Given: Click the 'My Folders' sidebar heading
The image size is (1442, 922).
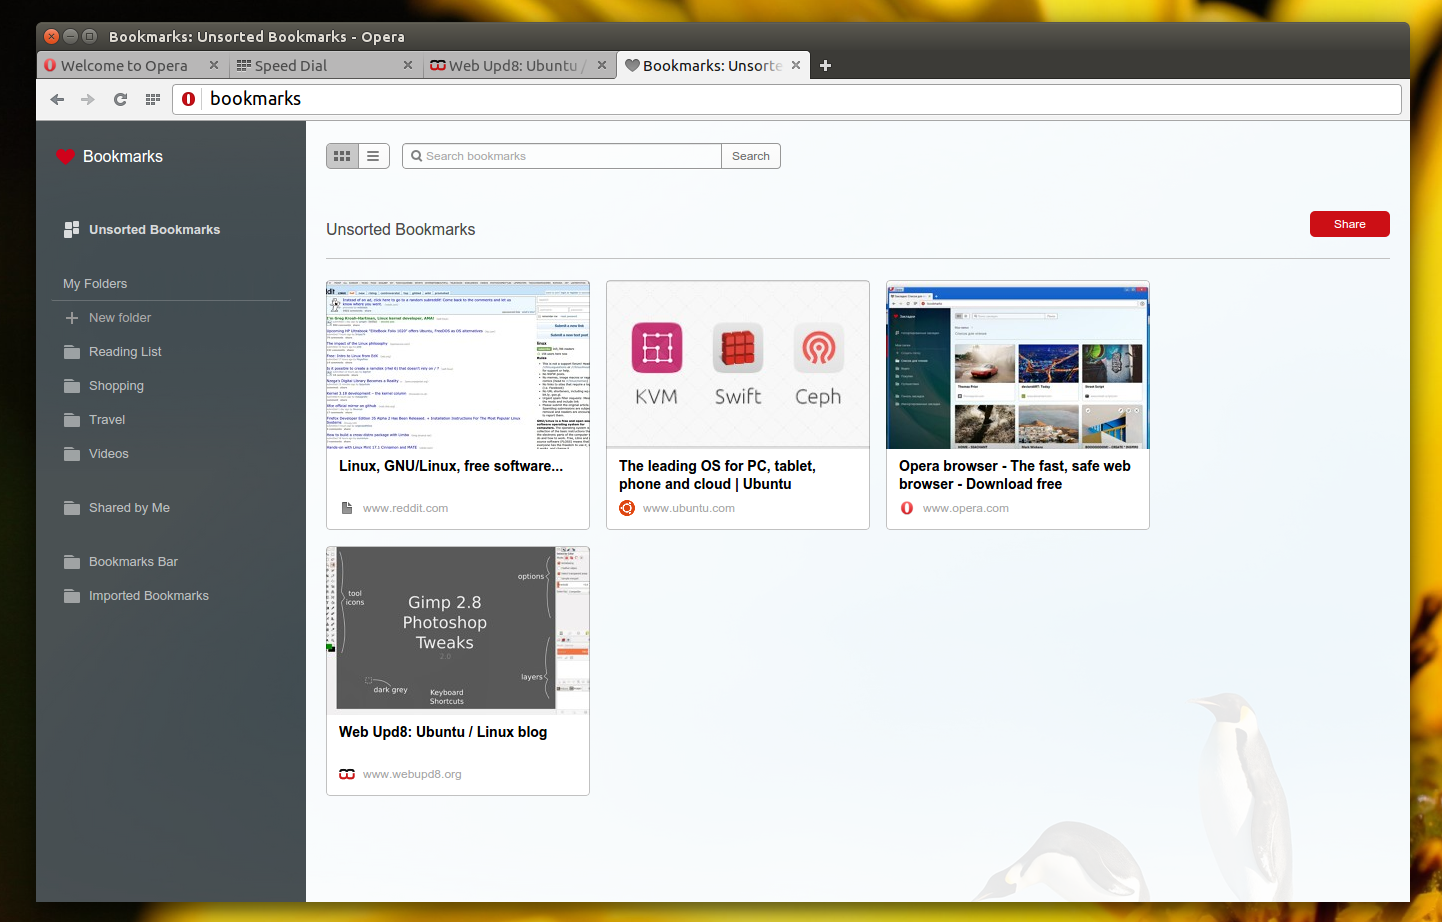Looking at the screenshot, I should (95, 284).
